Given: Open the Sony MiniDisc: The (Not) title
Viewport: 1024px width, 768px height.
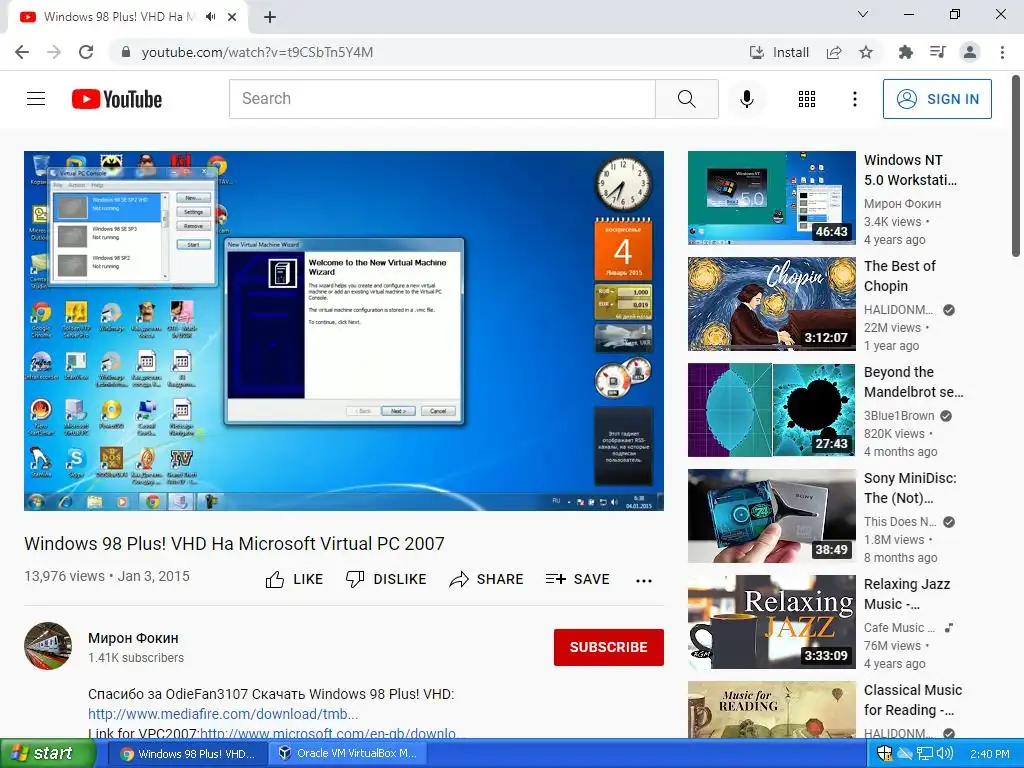Looking at the screenshot, I should 910,488.
